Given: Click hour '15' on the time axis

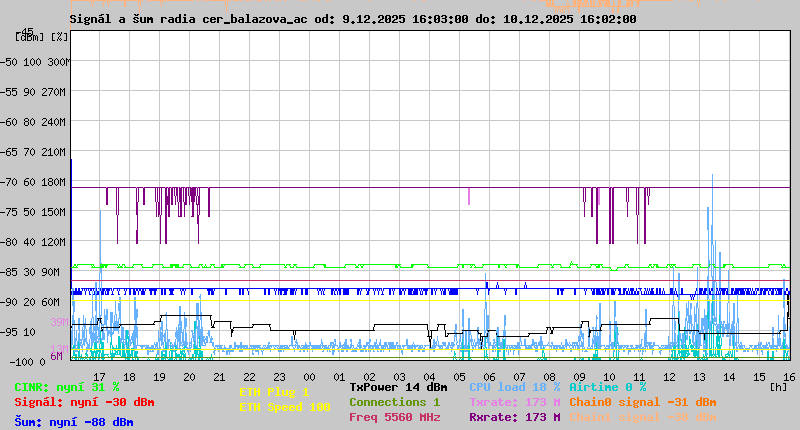Looking at the screenshot, I should coord(760,377).
